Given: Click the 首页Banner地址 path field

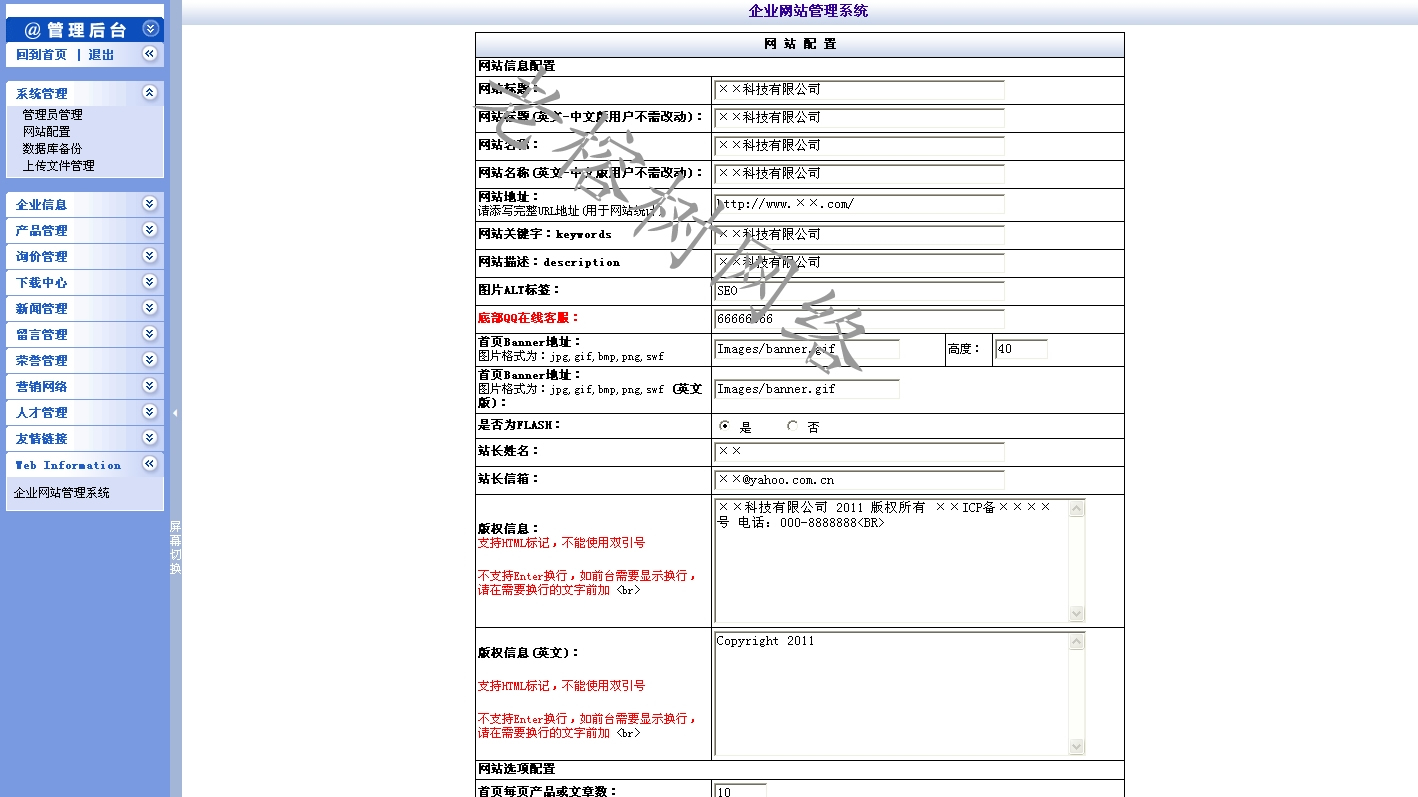Looking at the screenshot, I should click(807, 349).
